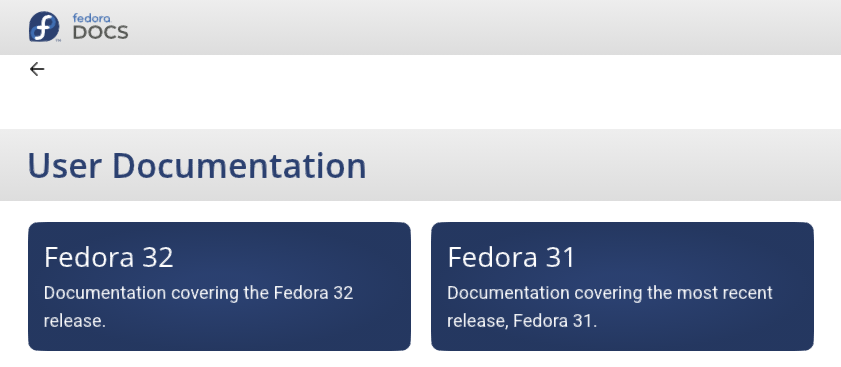Click the word release. in Fedora 32 card

[x=75, y=321]
